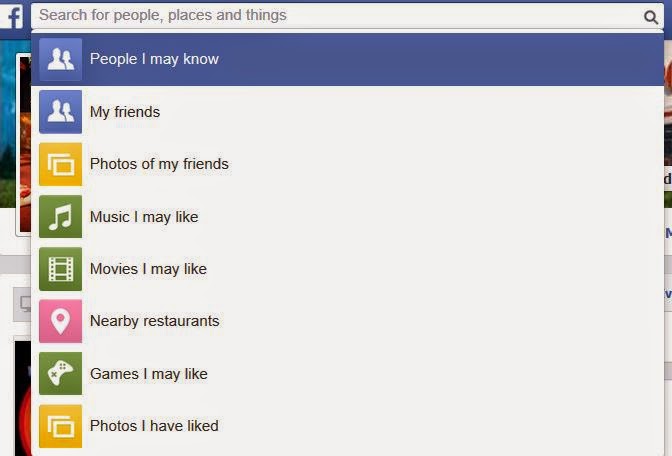The image size is (672, 456).
Task: Click the yellow Photos I have liked icon
Action: click(x=60, y=426)
